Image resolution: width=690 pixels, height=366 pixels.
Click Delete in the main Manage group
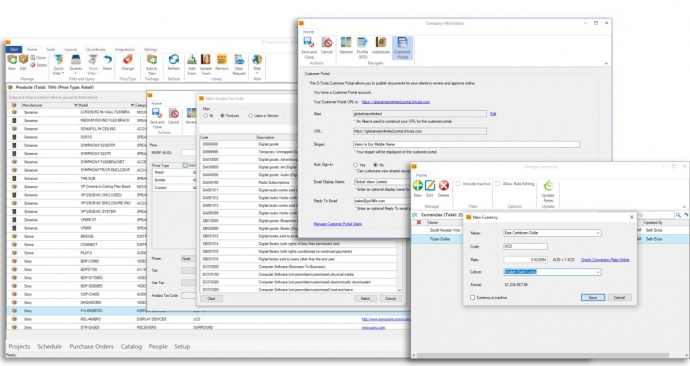tap(38, 65)
